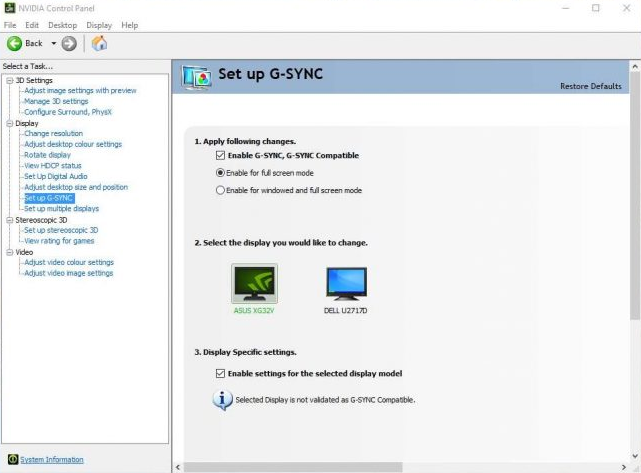Open Adjust video colour settings
This screenshot has width=641, height=473.
tap(69, 262)
